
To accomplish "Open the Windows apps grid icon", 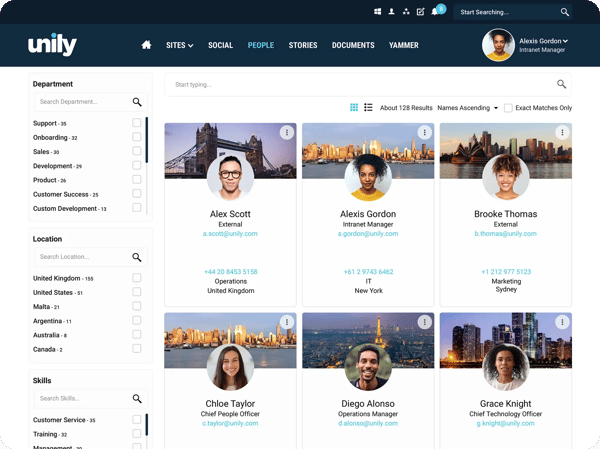I will [377, 12].
